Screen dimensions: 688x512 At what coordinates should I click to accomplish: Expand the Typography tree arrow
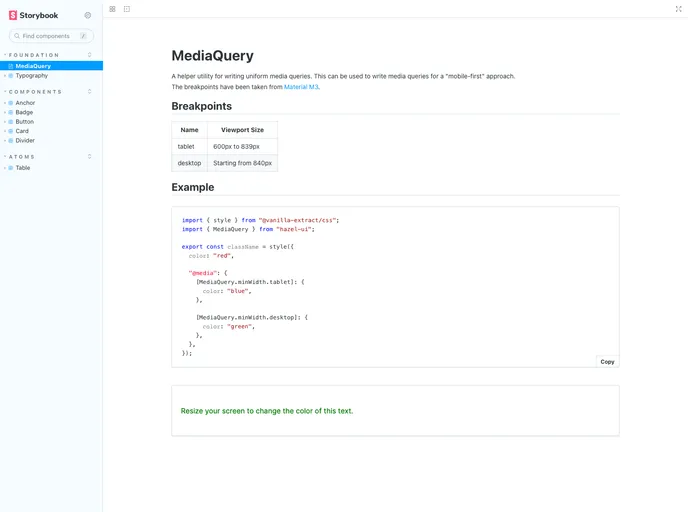5,75
